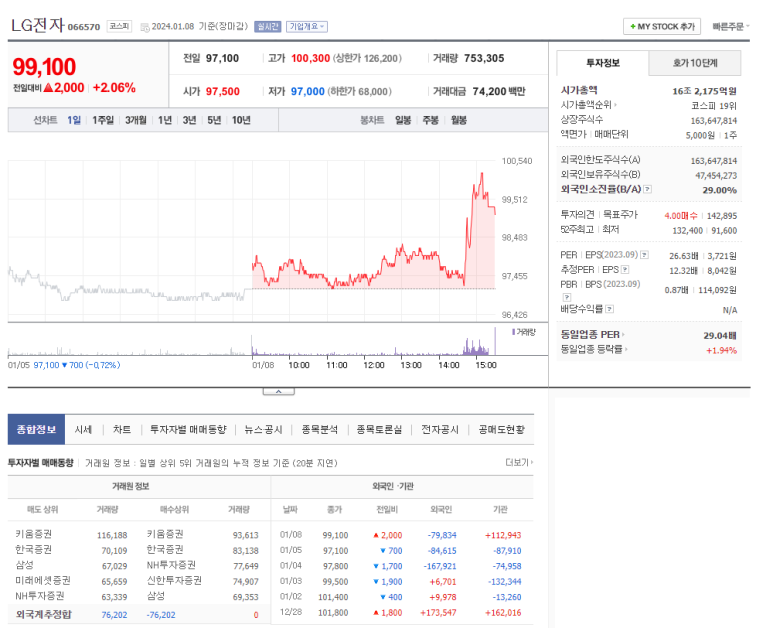Image resolution: width=773 pixels, height=628 pixels.
Task: Click the 고가 100,300 price value
Action: [x=310, y=58]
